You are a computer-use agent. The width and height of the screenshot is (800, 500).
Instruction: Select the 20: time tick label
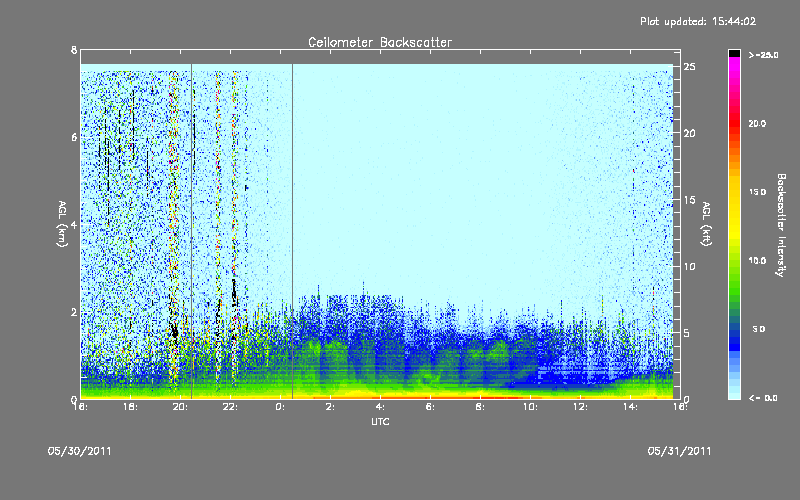click(x=180, y=407)
